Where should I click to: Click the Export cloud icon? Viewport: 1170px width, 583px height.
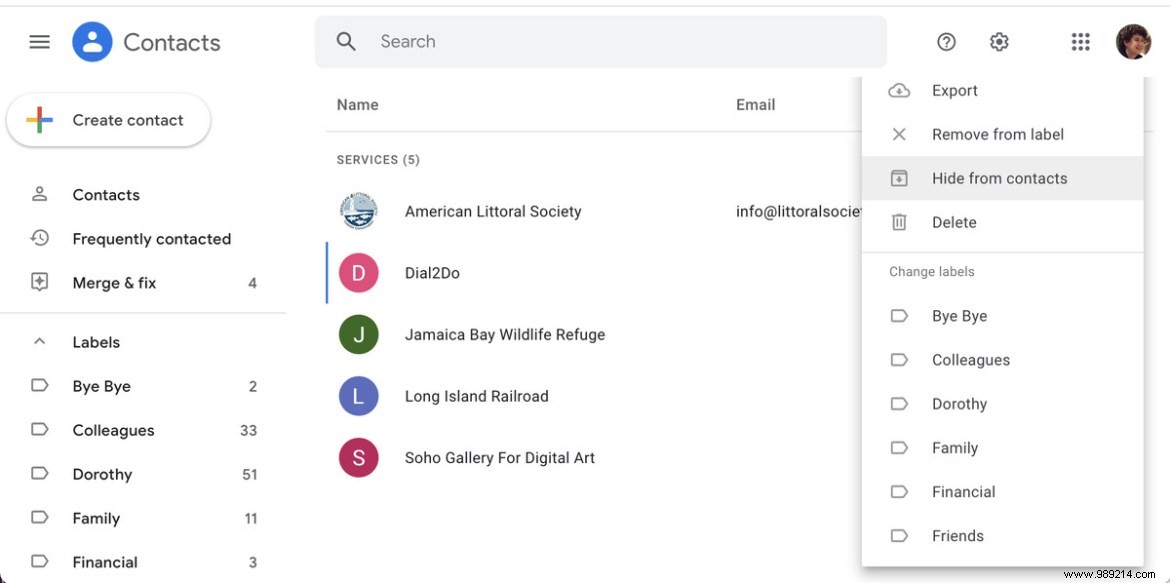coord(899,90)
